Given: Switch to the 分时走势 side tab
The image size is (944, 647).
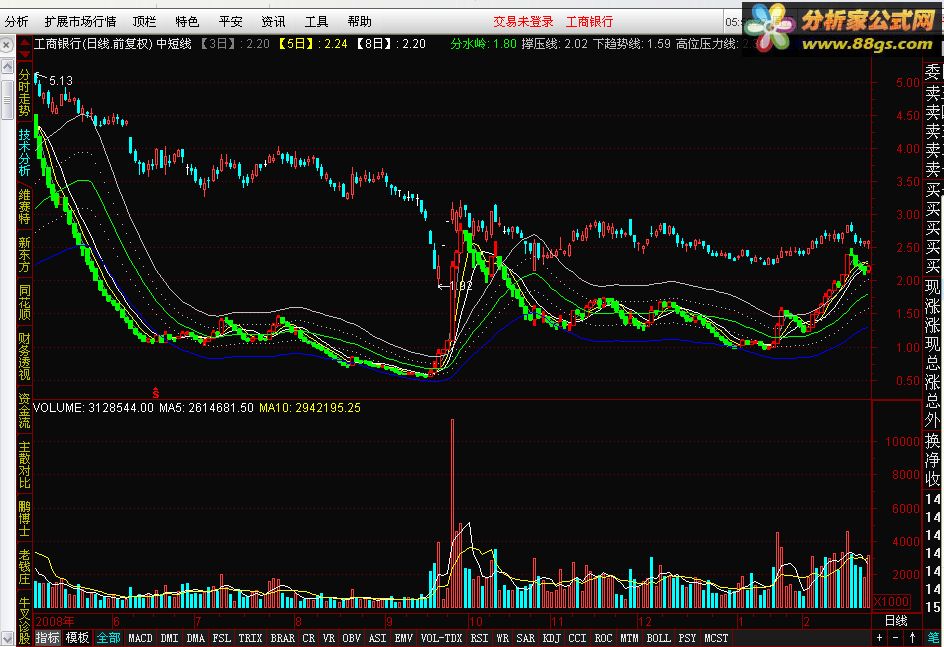Looking at the screenshot, I should pos(24,92).
